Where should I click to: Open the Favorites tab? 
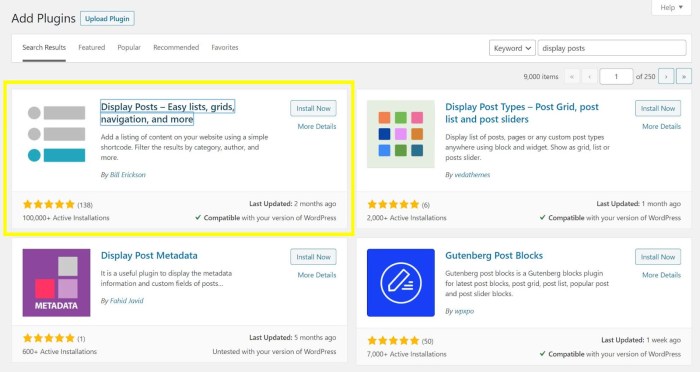tap(225, 47)
